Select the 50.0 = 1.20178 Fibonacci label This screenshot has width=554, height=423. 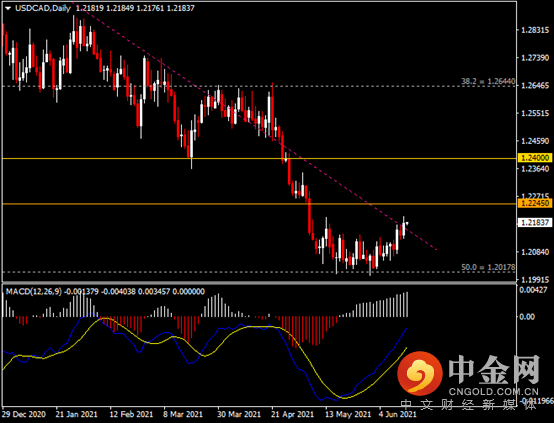(x=488, y=267)
